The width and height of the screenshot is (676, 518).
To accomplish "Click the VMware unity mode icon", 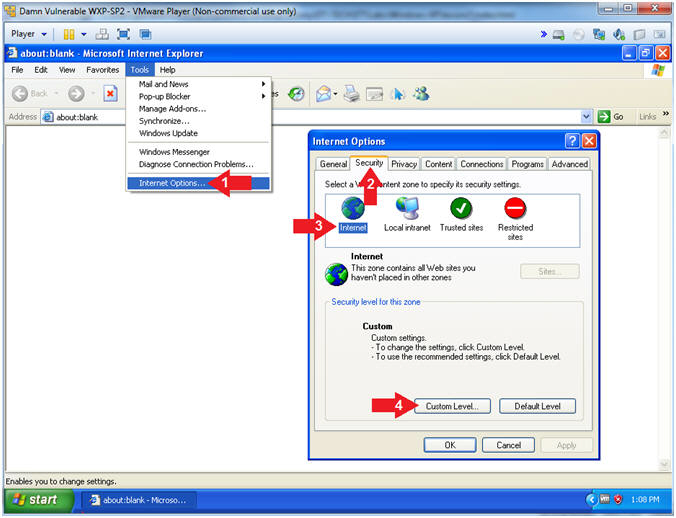I will pos(145,34).
